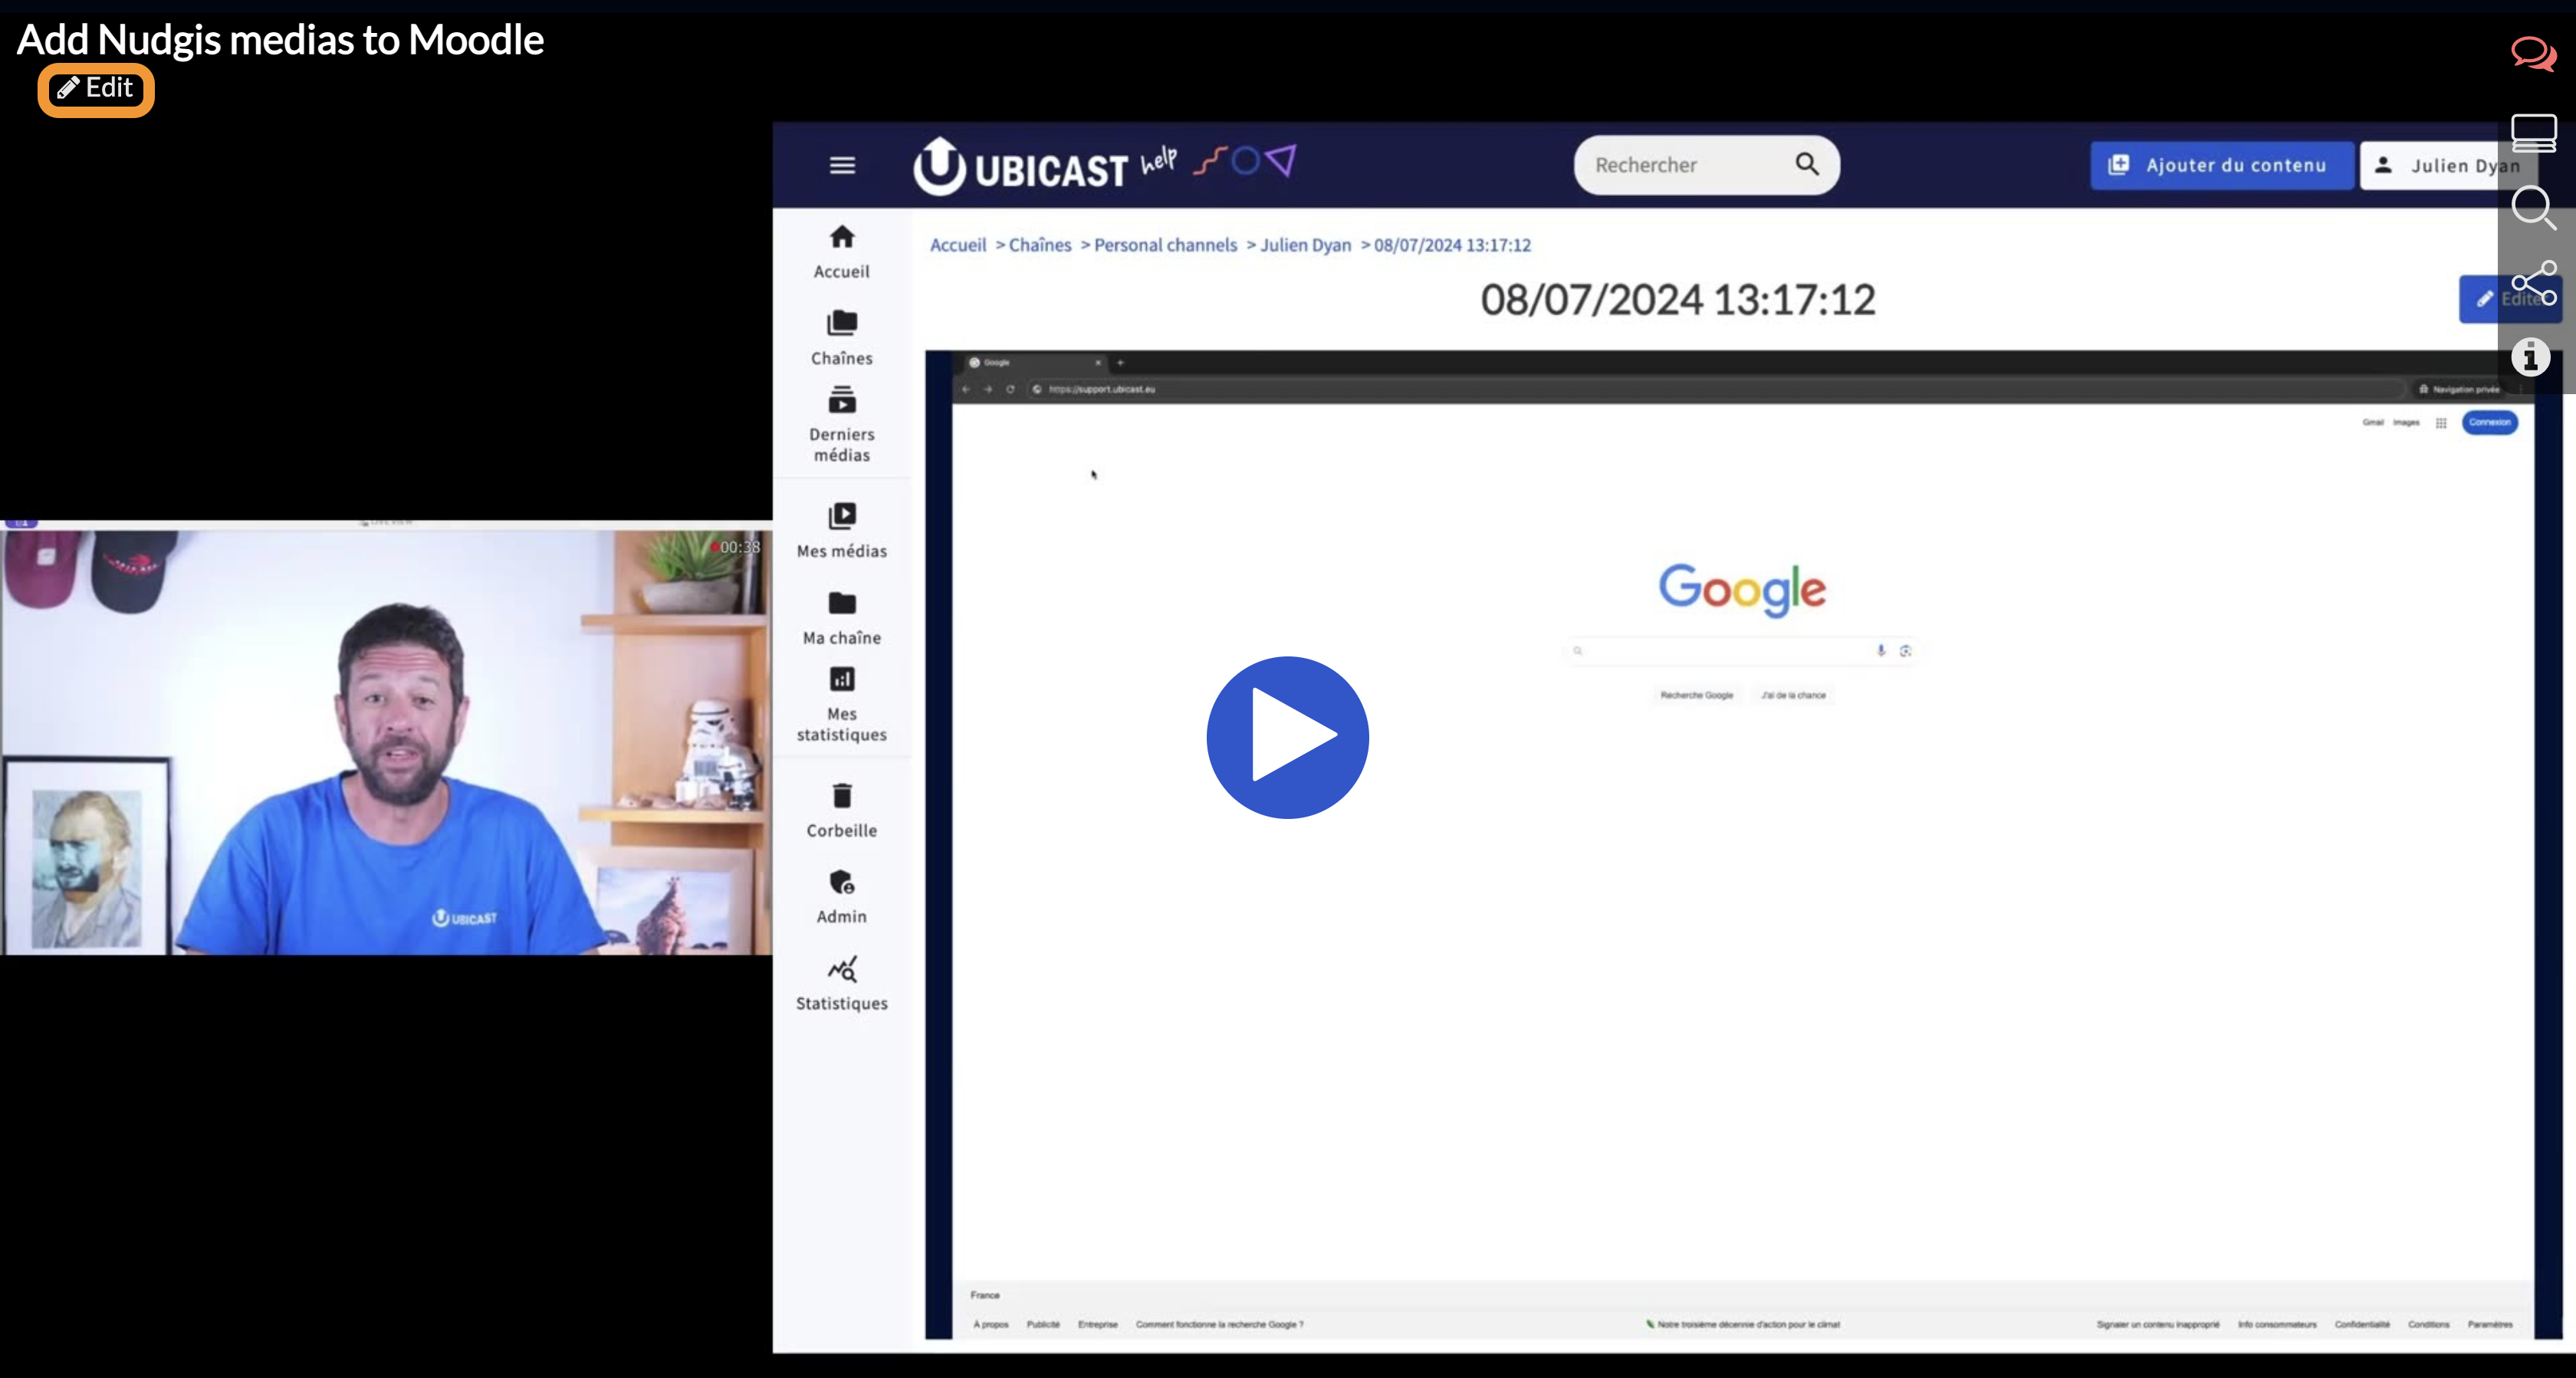Open Chaînes in the sidebar

842,338
